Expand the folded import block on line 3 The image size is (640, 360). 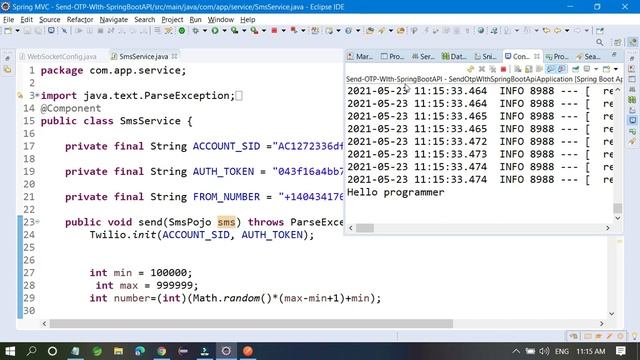pyautogui.click(x=37, y=96)
